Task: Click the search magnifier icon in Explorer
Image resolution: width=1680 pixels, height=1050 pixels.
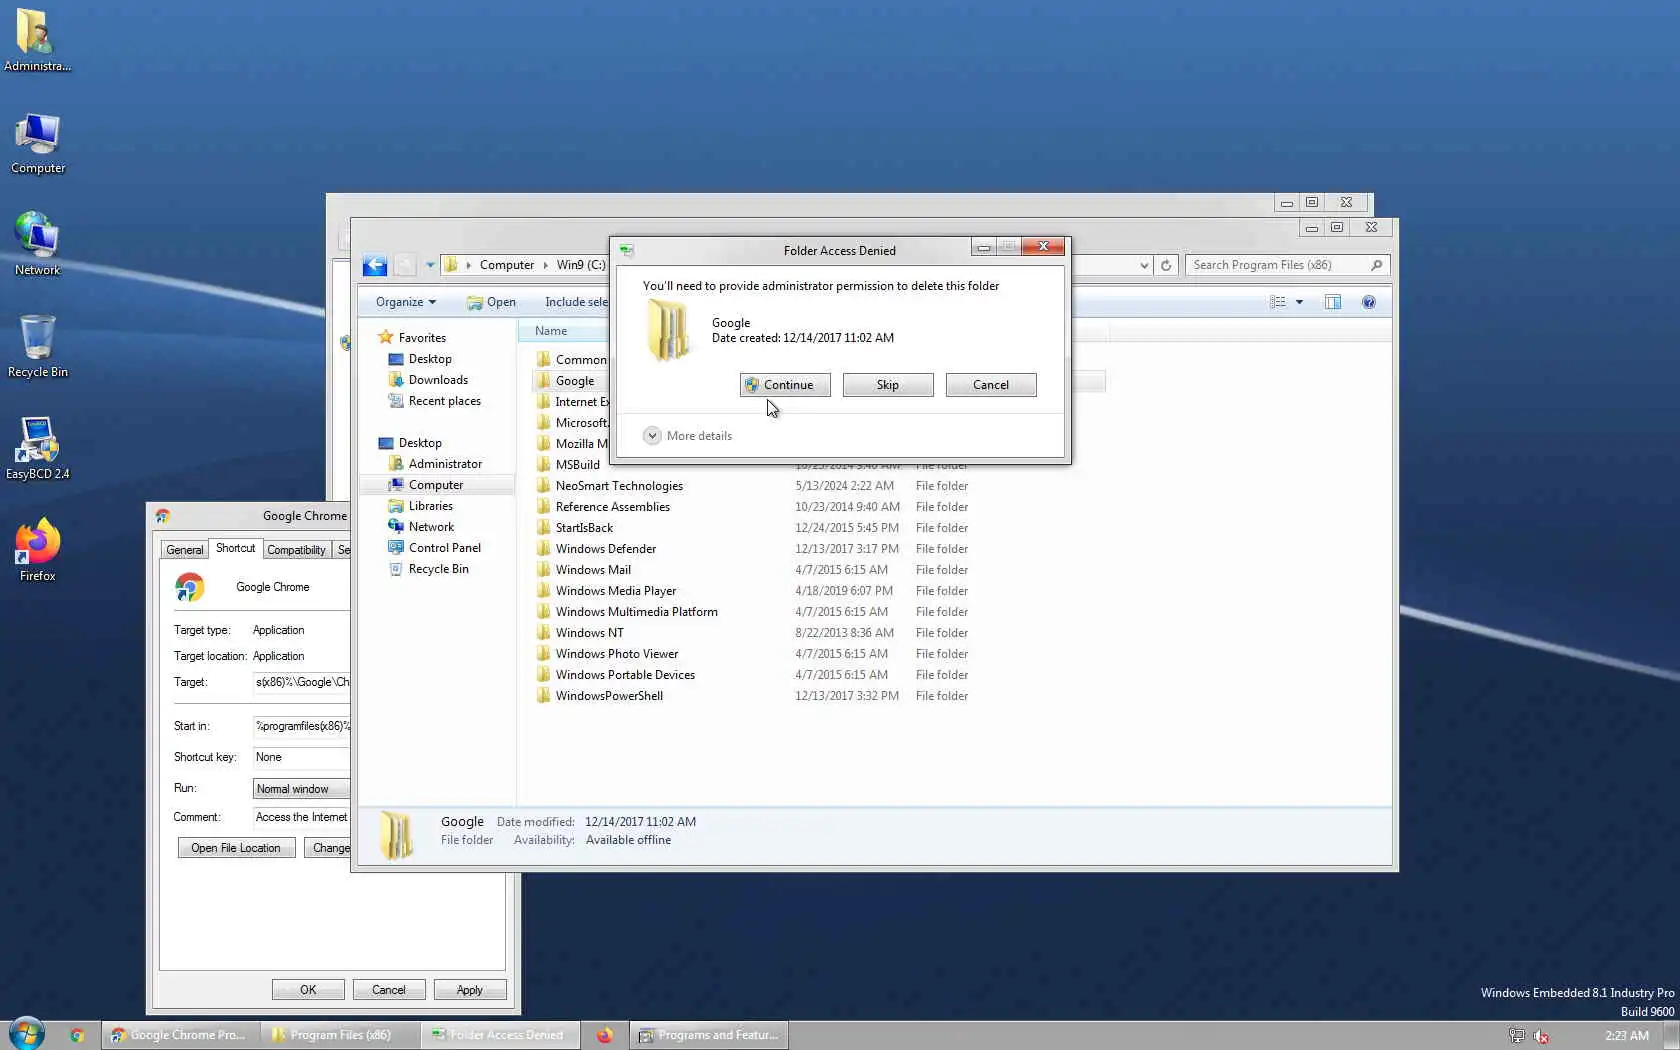Action: [x=1377, y=265]
